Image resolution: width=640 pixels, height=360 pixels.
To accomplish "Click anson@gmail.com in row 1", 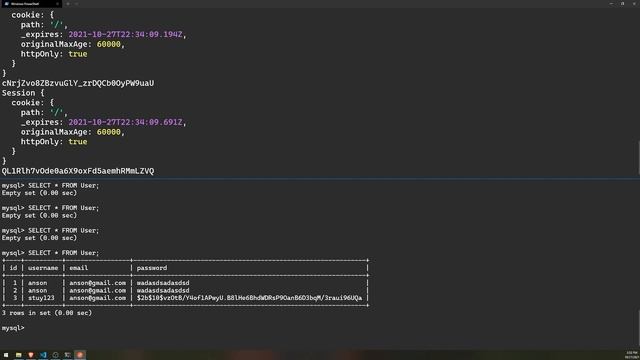I will (98, 283).
